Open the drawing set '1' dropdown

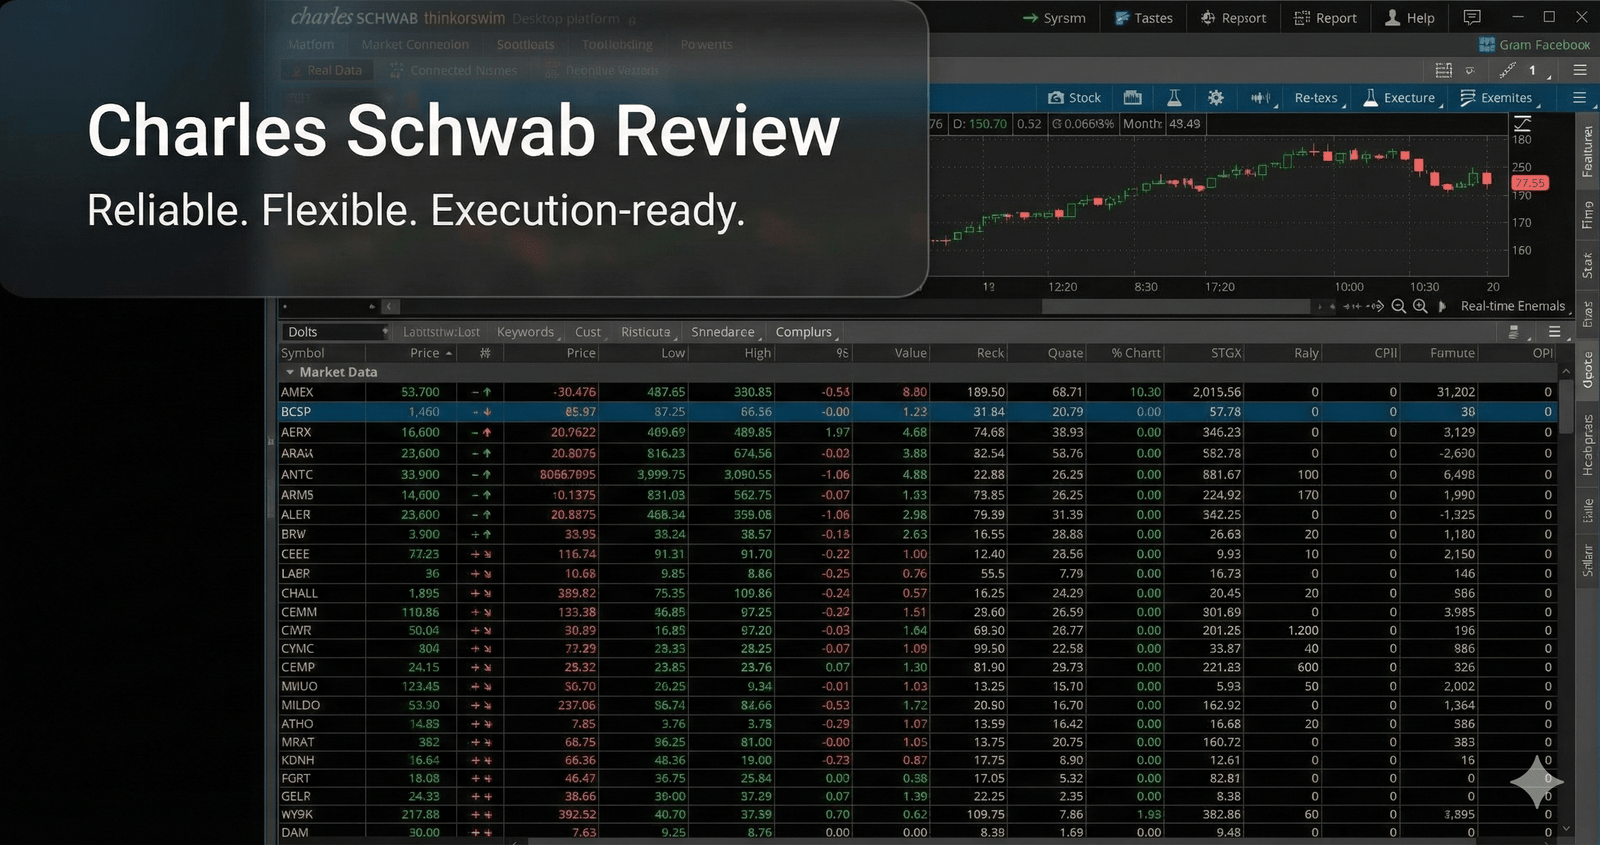(x=1539, y=71)
